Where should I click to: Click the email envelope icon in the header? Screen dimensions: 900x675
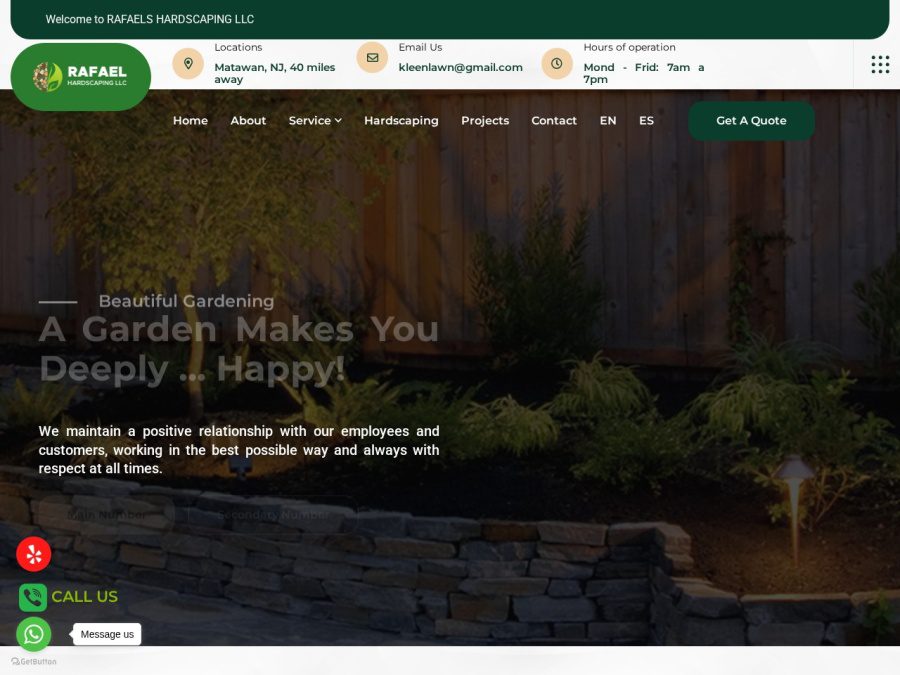(x=371, y=57)
